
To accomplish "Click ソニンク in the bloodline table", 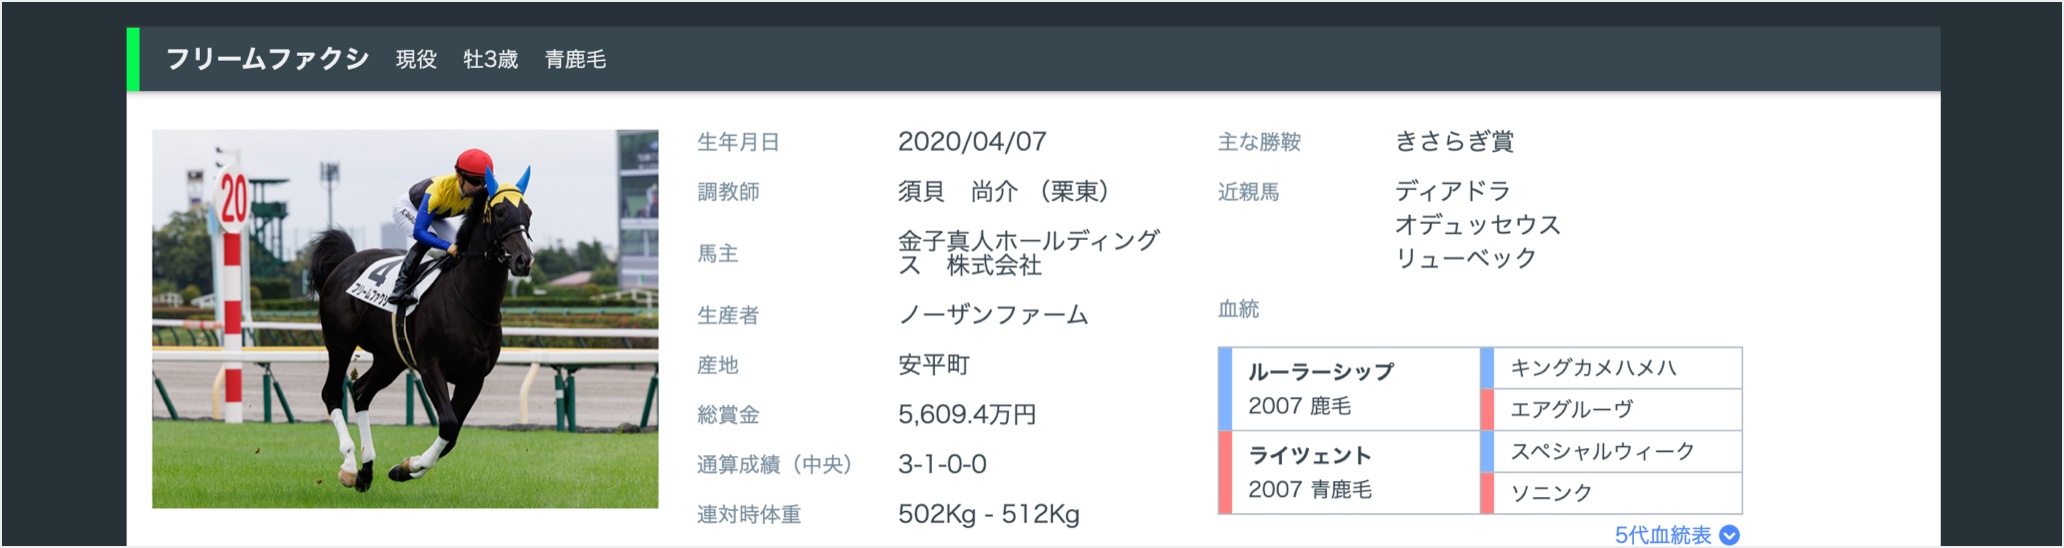I will pyautogui.click(x=1550, y=492).
